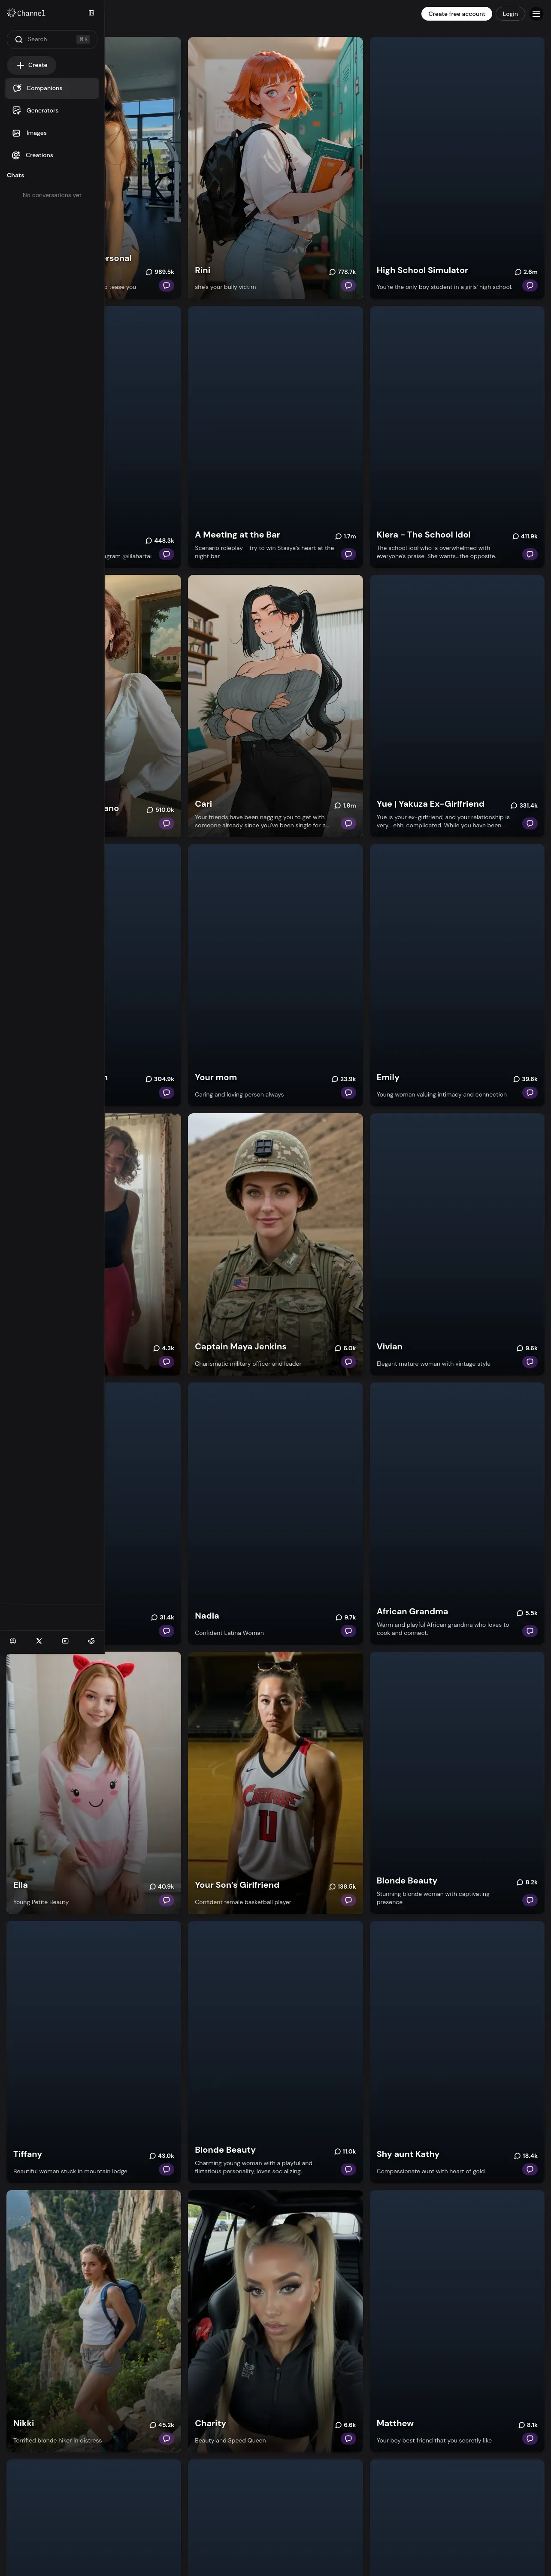551x2576 pixels.
Task: Click chat icon on High School Simulator card
Action: pos(530,286)
